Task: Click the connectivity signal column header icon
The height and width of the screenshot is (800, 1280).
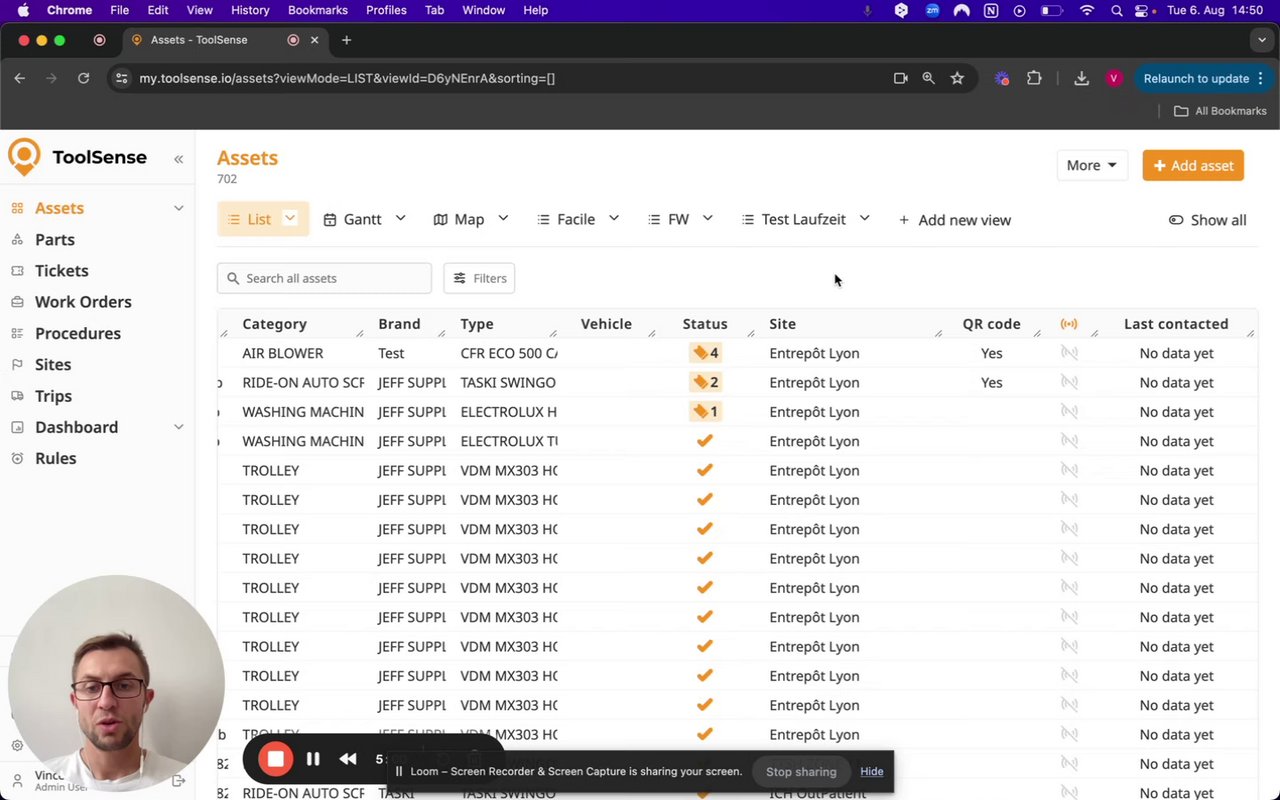Action: click(x=1069, y=324)
